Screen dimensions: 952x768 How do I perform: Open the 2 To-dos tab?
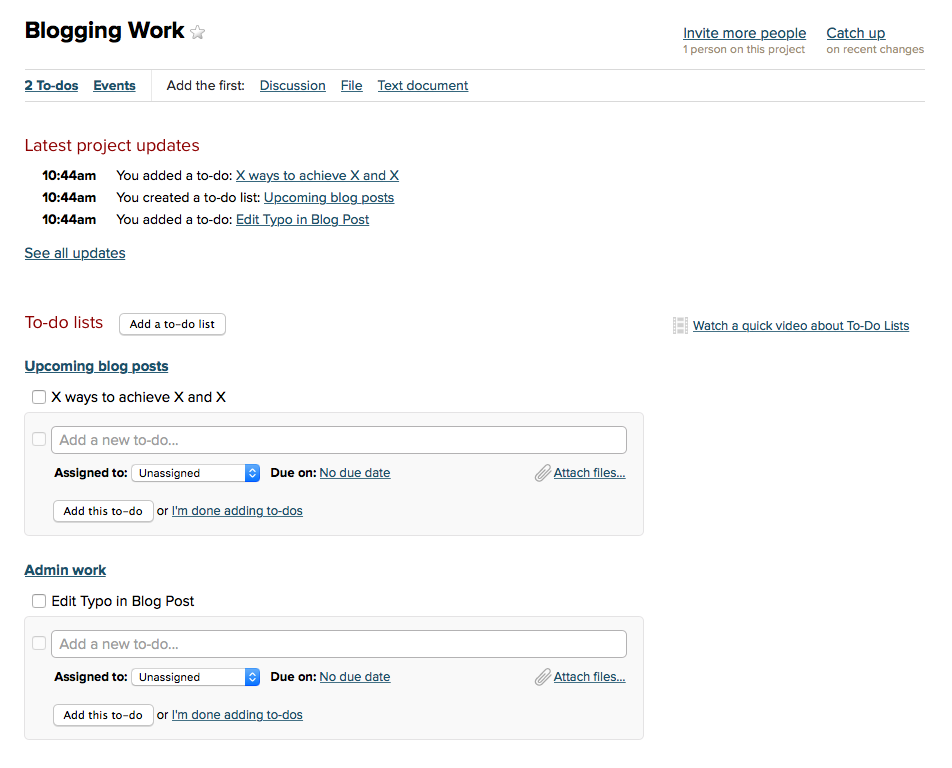click(52, 86)
